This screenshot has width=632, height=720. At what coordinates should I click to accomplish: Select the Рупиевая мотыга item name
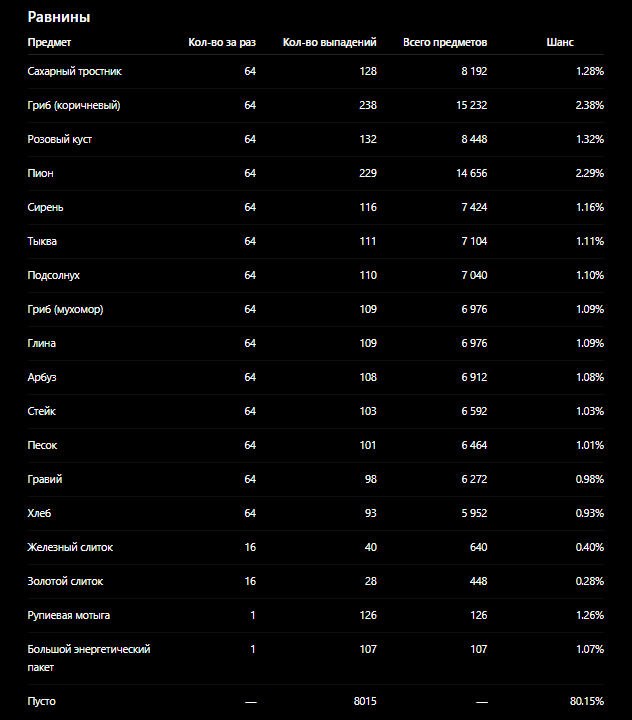[x=69, y=615]
